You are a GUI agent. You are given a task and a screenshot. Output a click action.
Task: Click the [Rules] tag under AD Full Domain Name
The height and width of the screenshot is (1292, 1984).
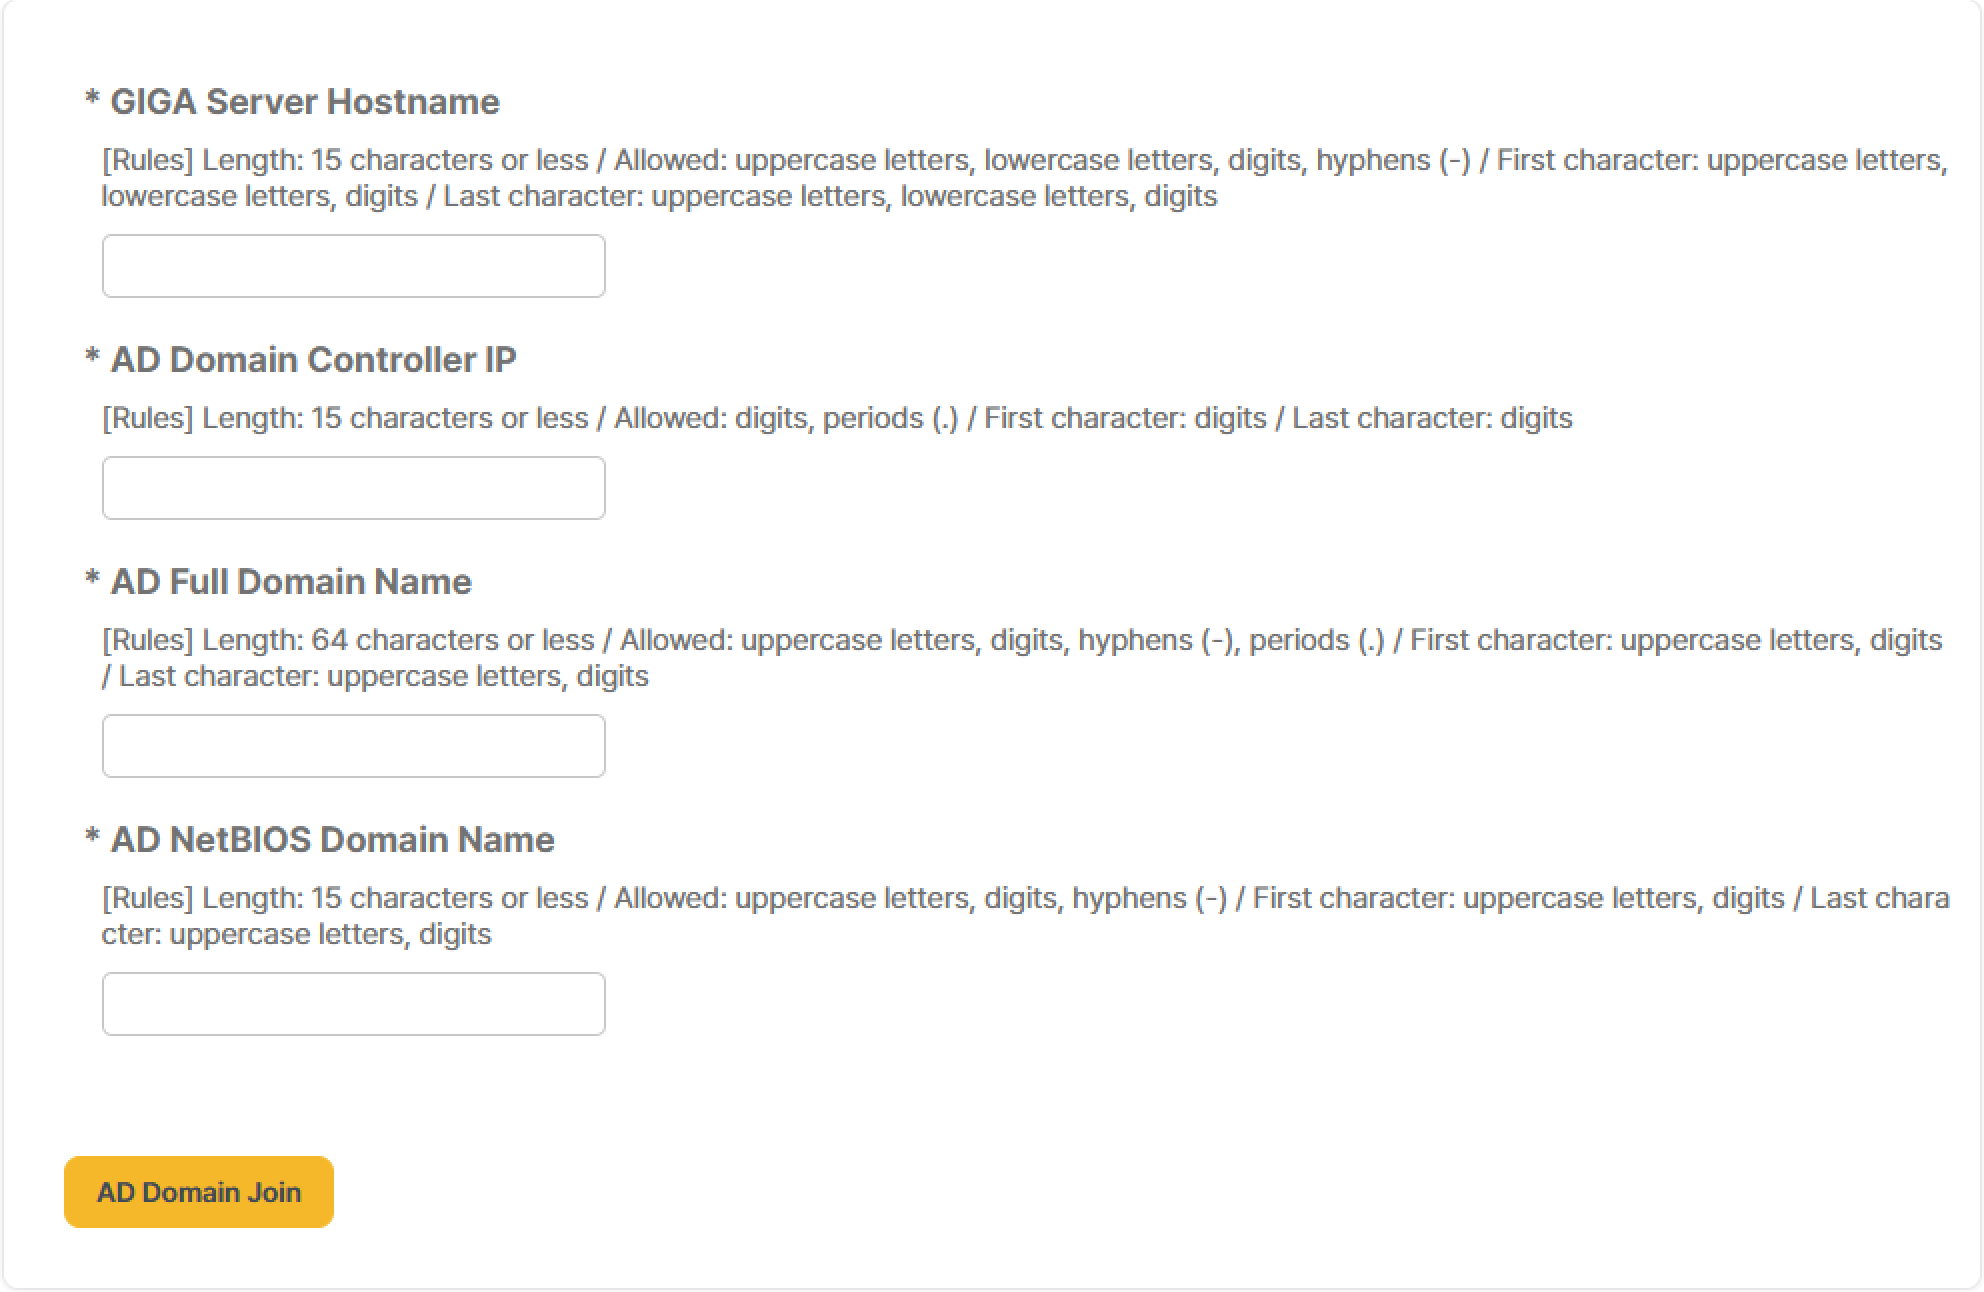(x=148, y=640)
